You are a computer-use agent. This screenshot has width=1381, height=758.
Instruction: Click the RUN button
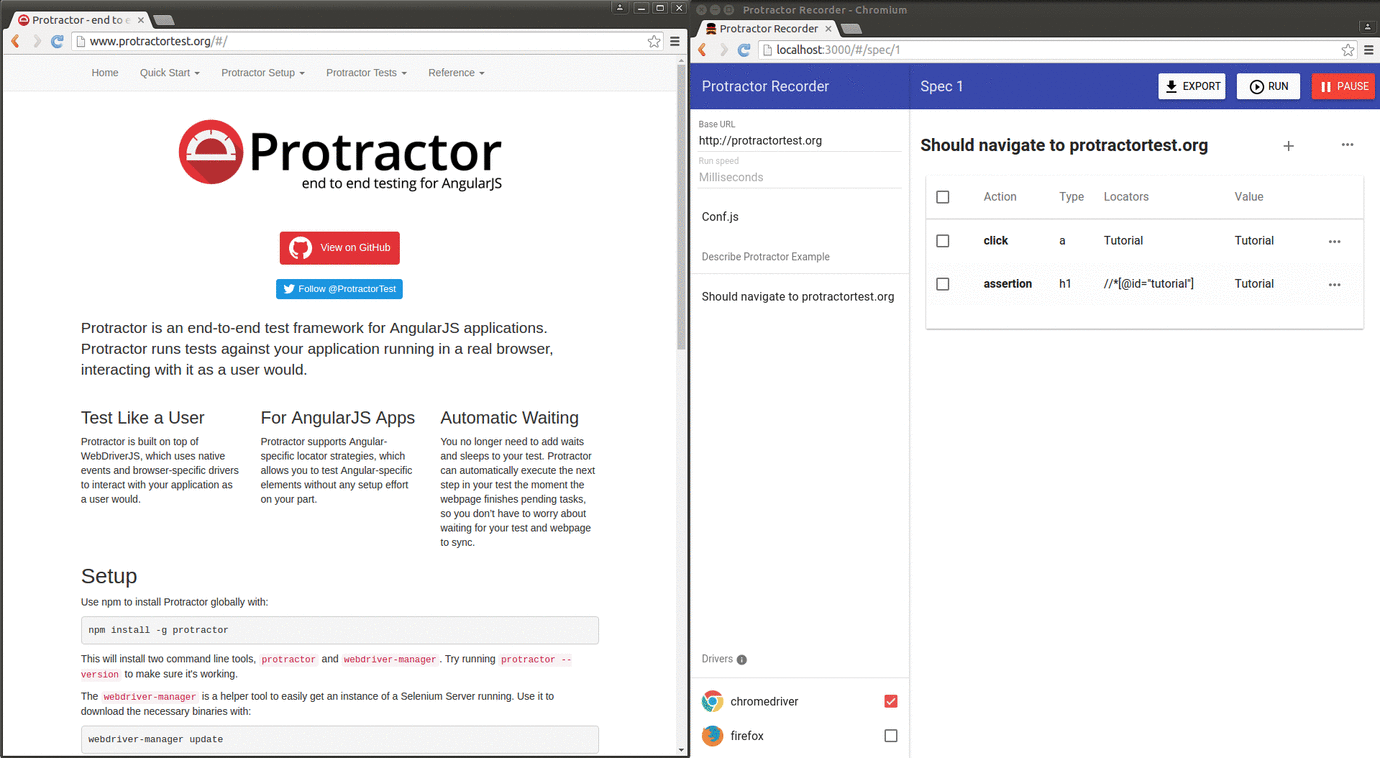pyautogui.click(x=1268, y=86)
